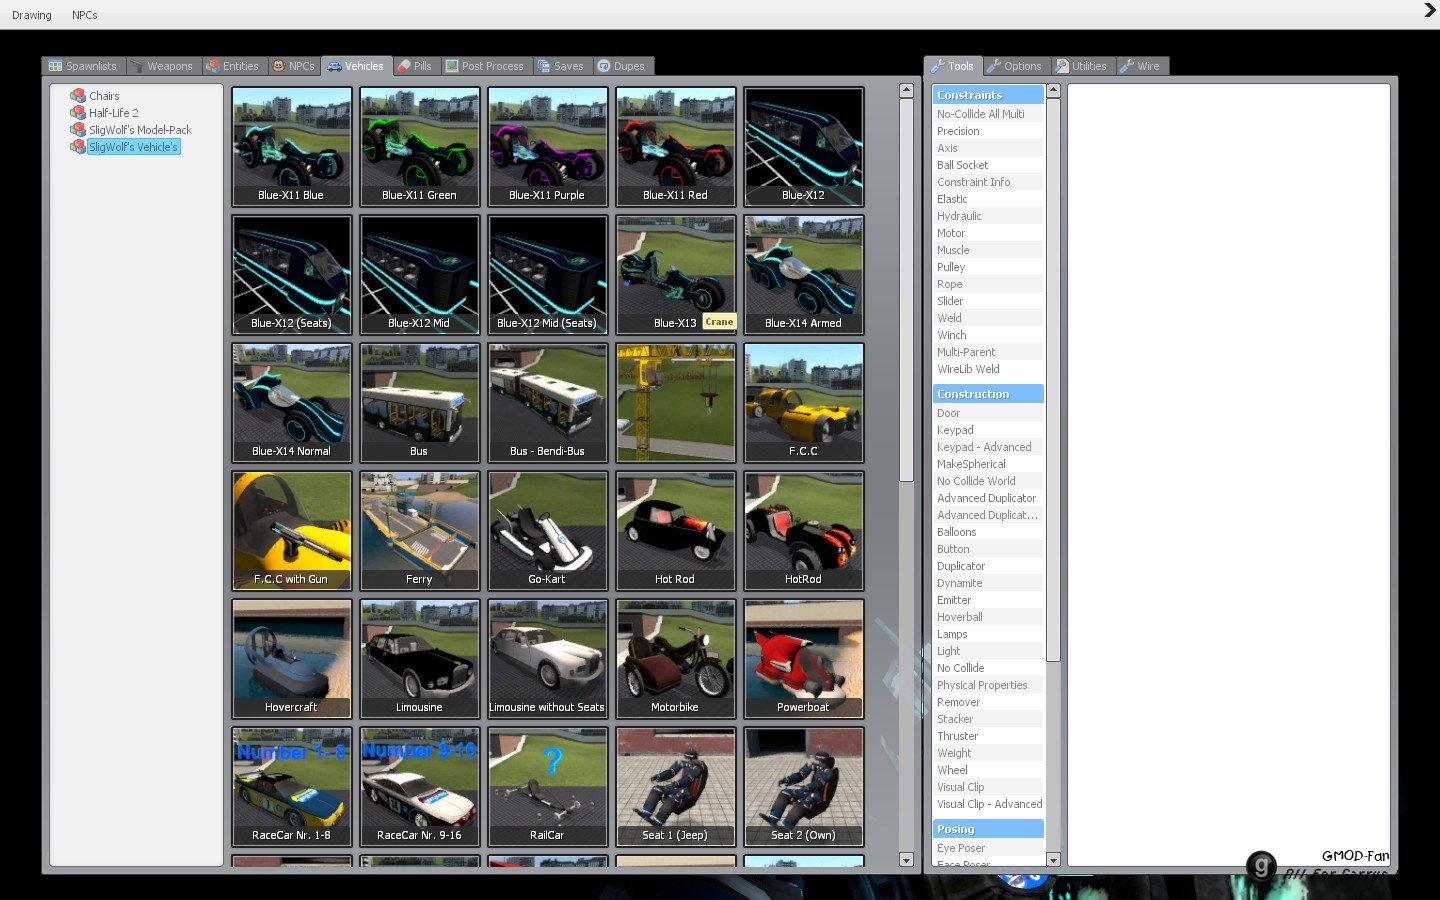Screen dimensions: 1440x900
Task: Spawn the Blue-X12 vehicle
Action: [x=803, y=147]
